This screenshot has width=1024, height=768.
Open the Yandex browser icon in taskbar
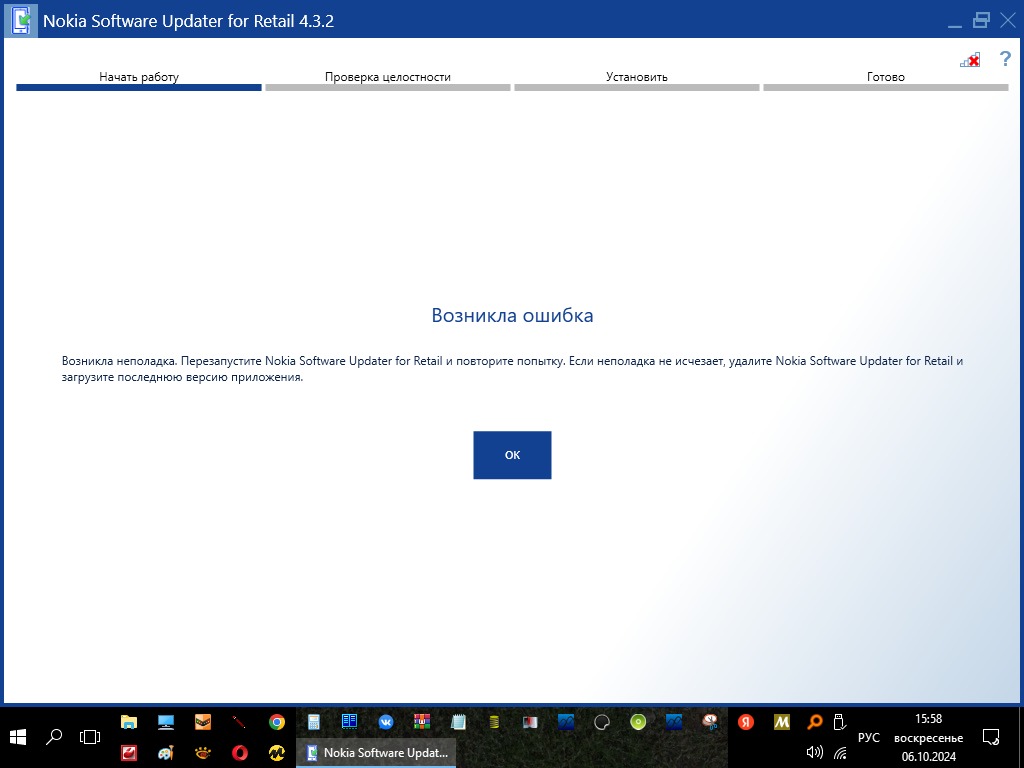(746, 722)
